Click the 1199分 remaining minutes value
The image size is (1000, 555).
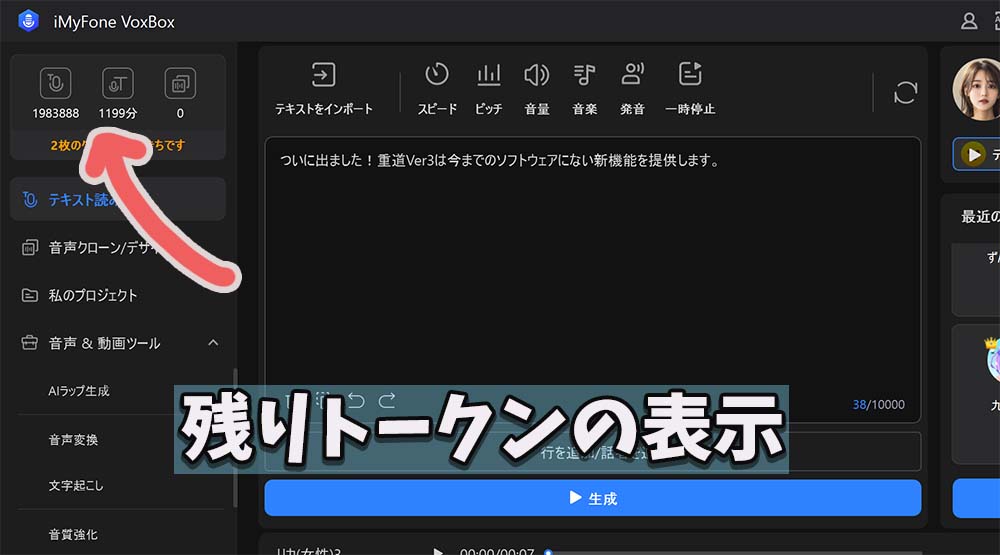pyautogui.click(x=117, y=114)
